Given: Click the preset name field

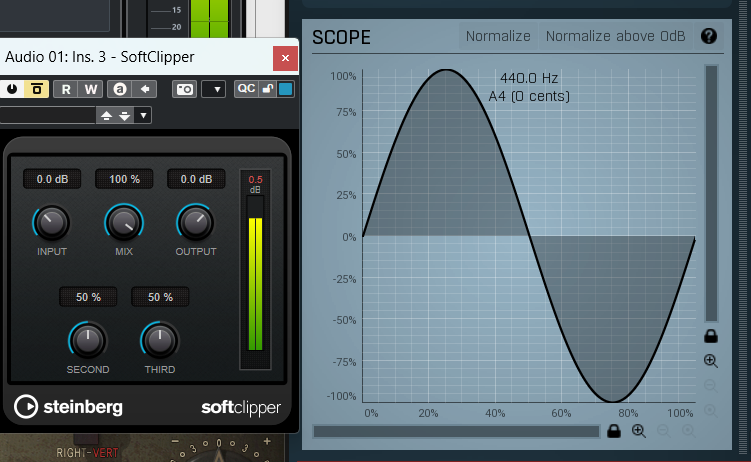Looking at the screenshot, I should (x=48, y=115).
